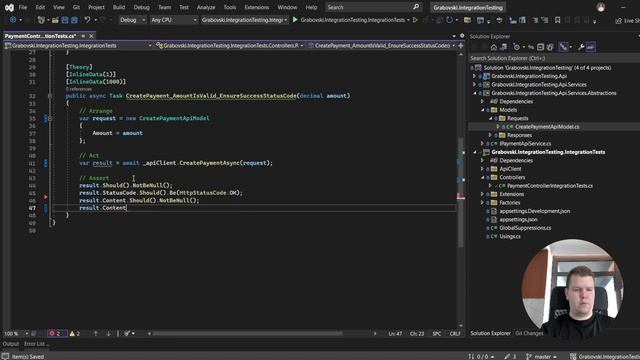Image resolution: width=640 pixels, height=360 pixels.
Task: Click the master branch indicator
Action: click(x=541, y=357)
